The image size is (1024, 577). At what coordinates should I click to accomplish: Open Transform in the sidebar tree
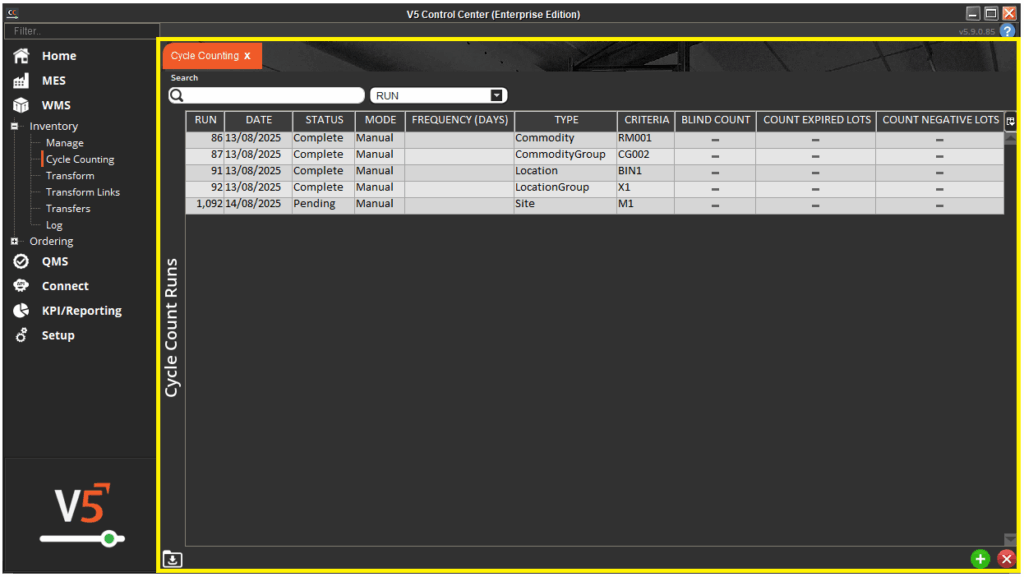pos(70,176)
